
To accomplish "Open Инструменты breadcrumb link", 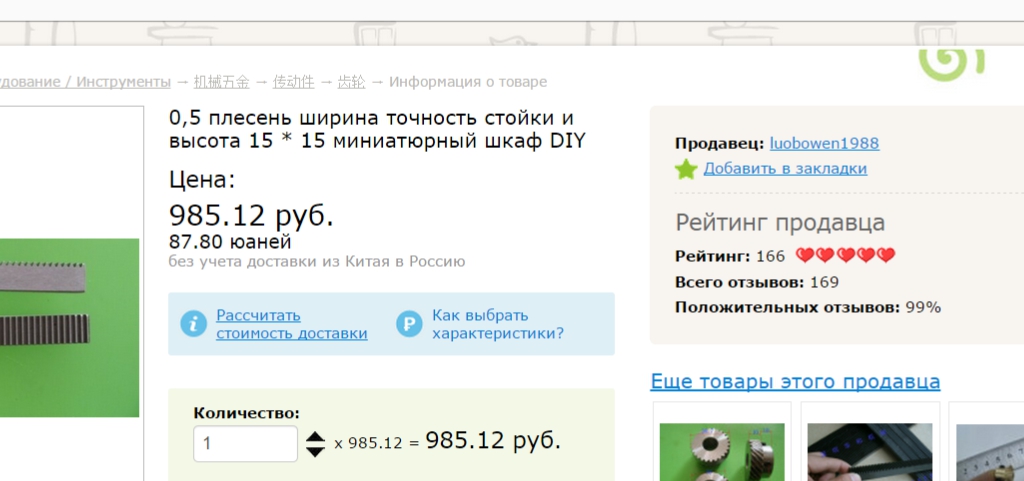I will [x=123, y=82].
